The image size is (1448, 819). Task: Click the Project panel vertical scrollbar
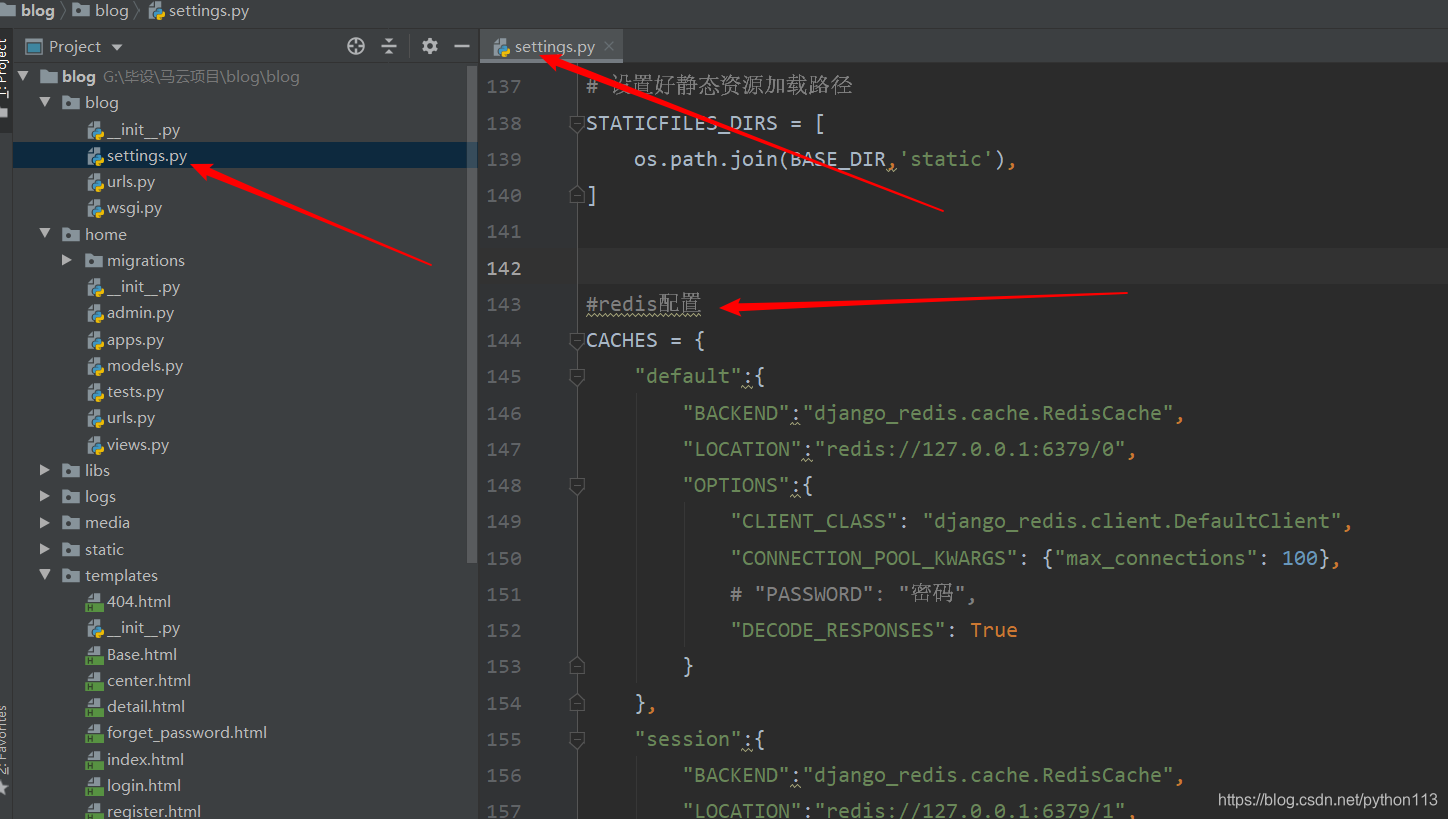point(472,315)
